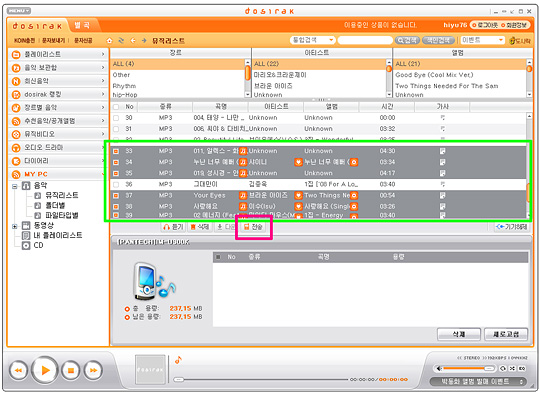
Task: Click the search text input field
Action: (x=365, y=40)
